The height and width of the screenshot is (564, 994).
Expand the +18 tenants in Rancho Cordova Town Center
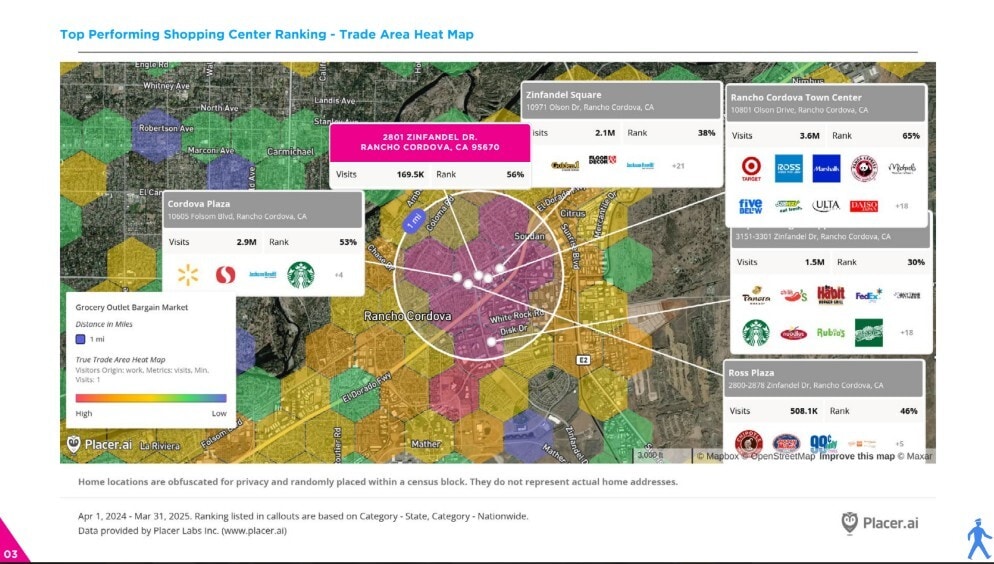(902, 206)
